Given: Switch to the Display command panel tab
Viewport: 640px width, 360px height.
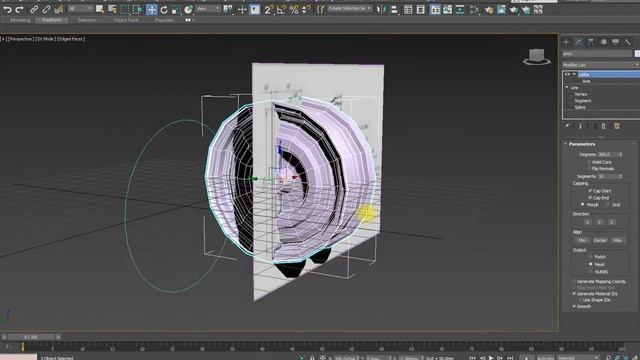Looking at the screenshot, I should pos(616,42).
